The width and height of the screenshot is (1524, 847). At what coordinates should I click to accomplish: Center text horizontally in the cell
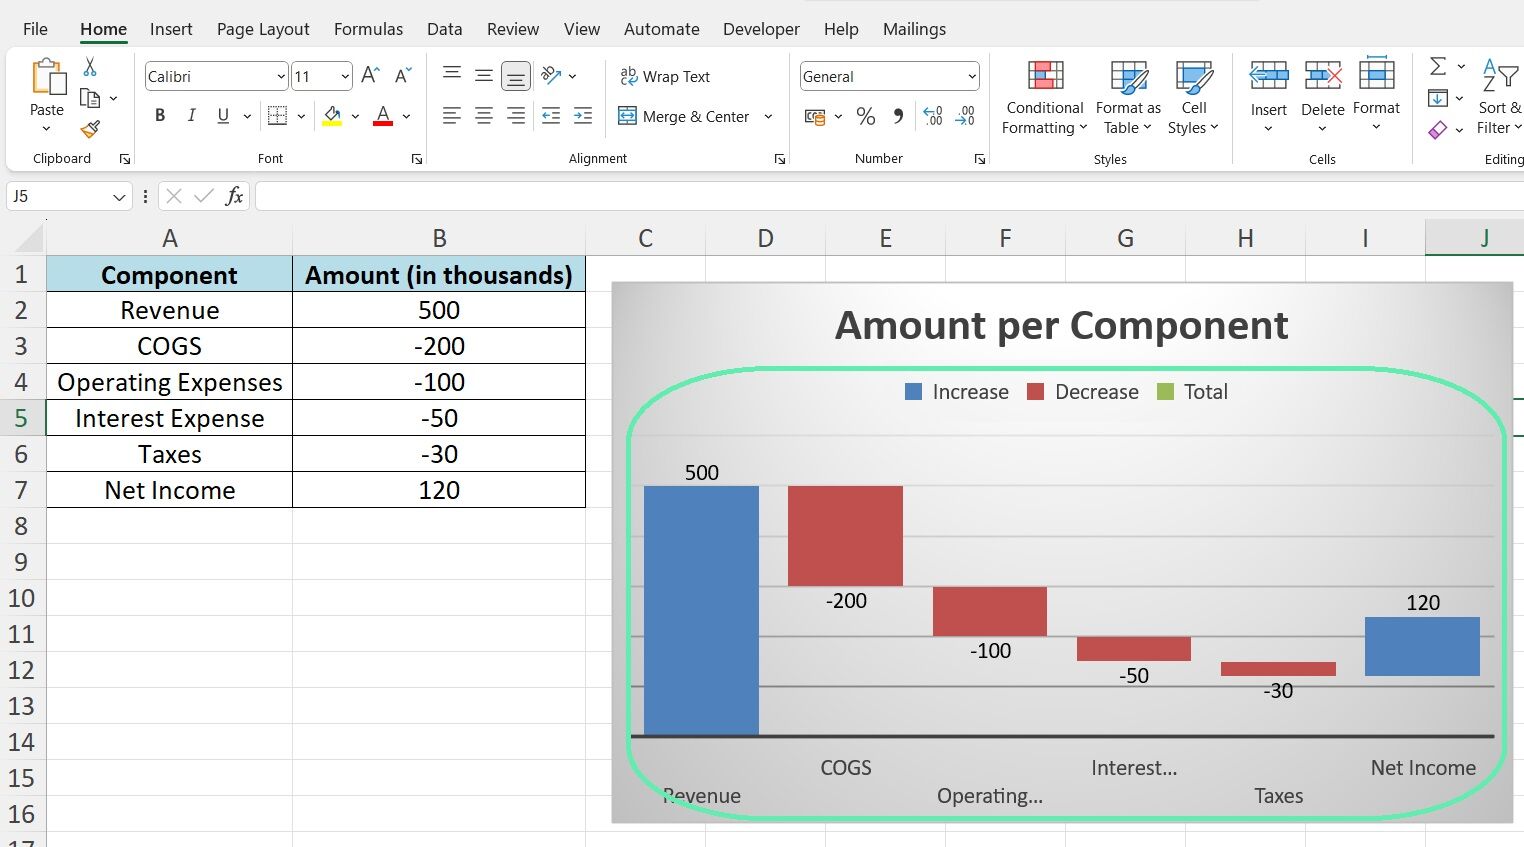point(484,116)
